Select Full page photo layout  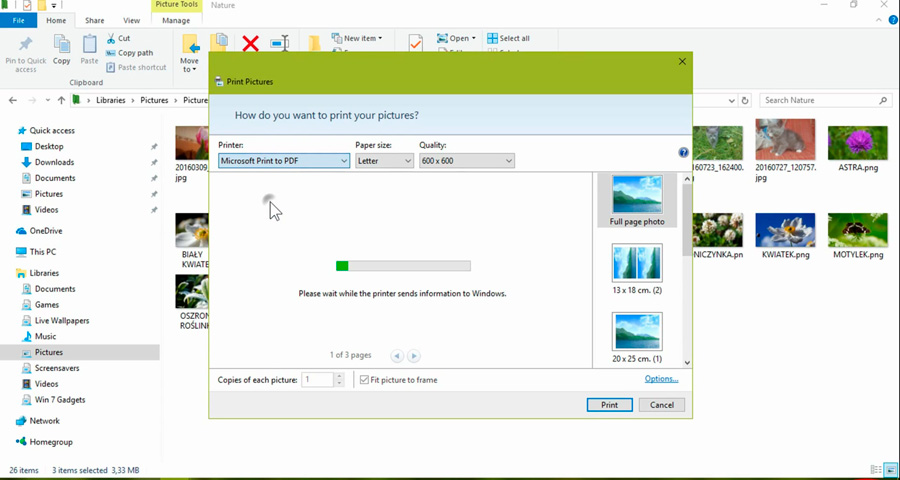click(637, 200)
